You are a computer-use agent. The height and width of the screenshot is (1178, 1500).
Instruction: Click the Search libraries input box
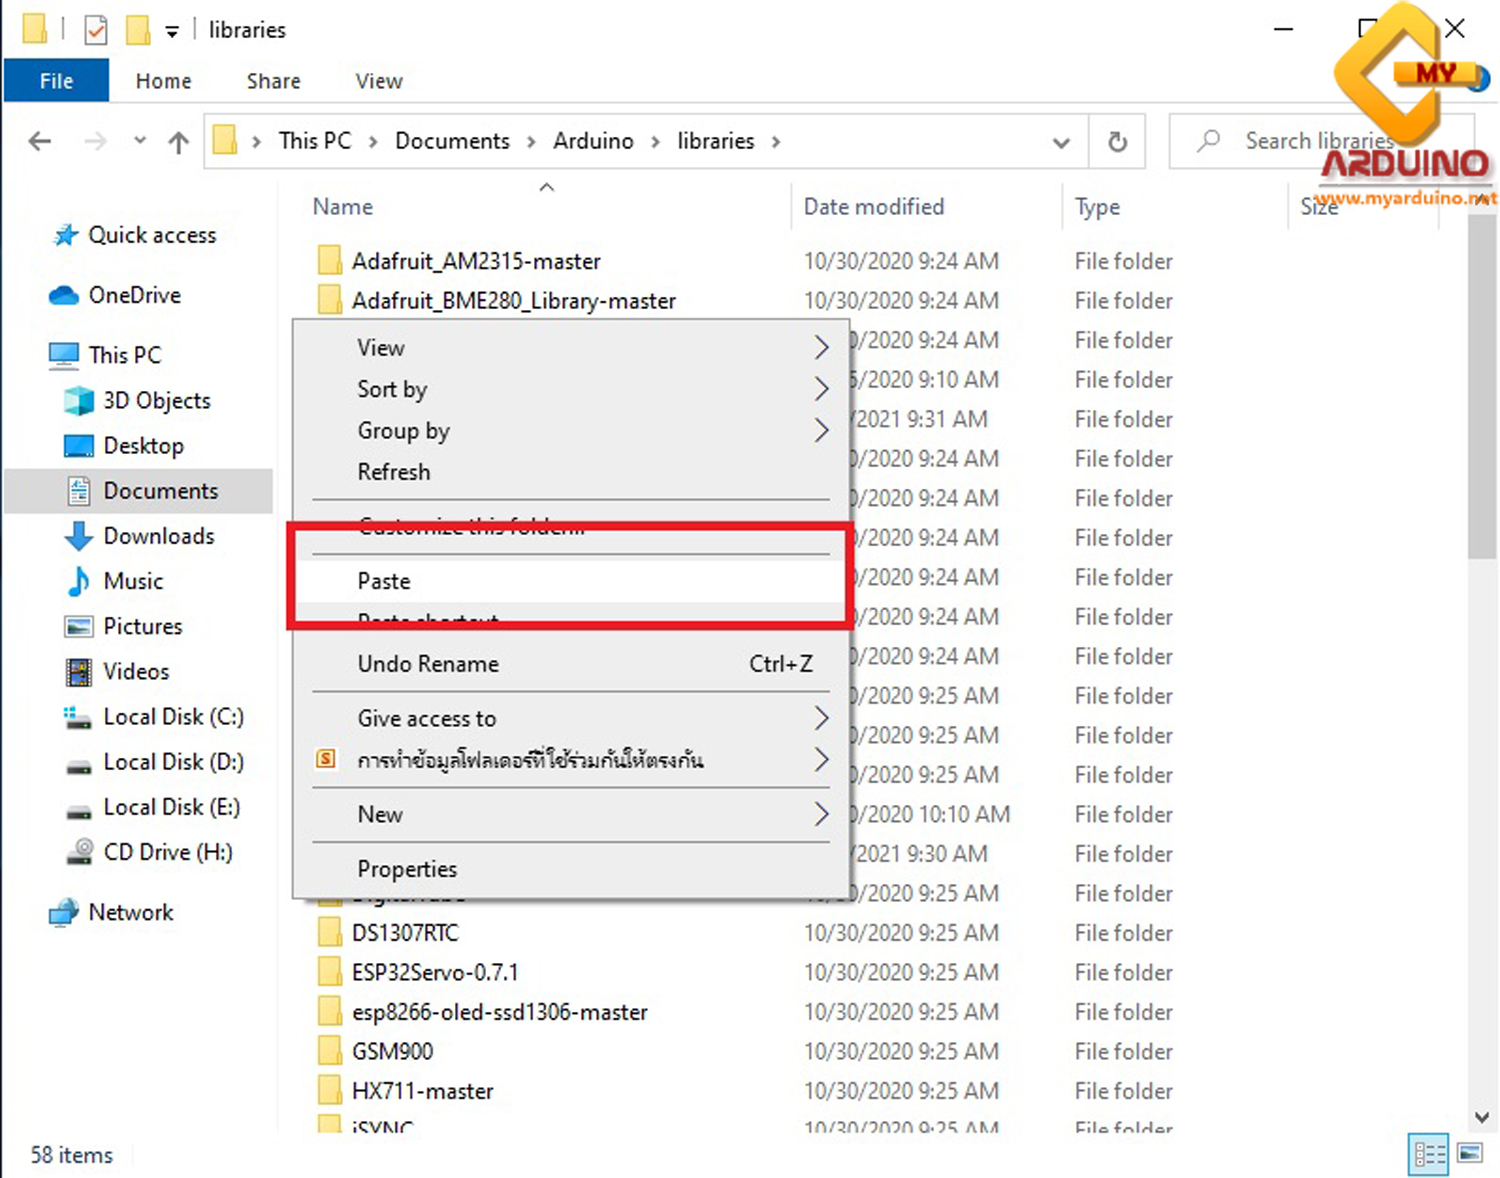(1318, 141)
